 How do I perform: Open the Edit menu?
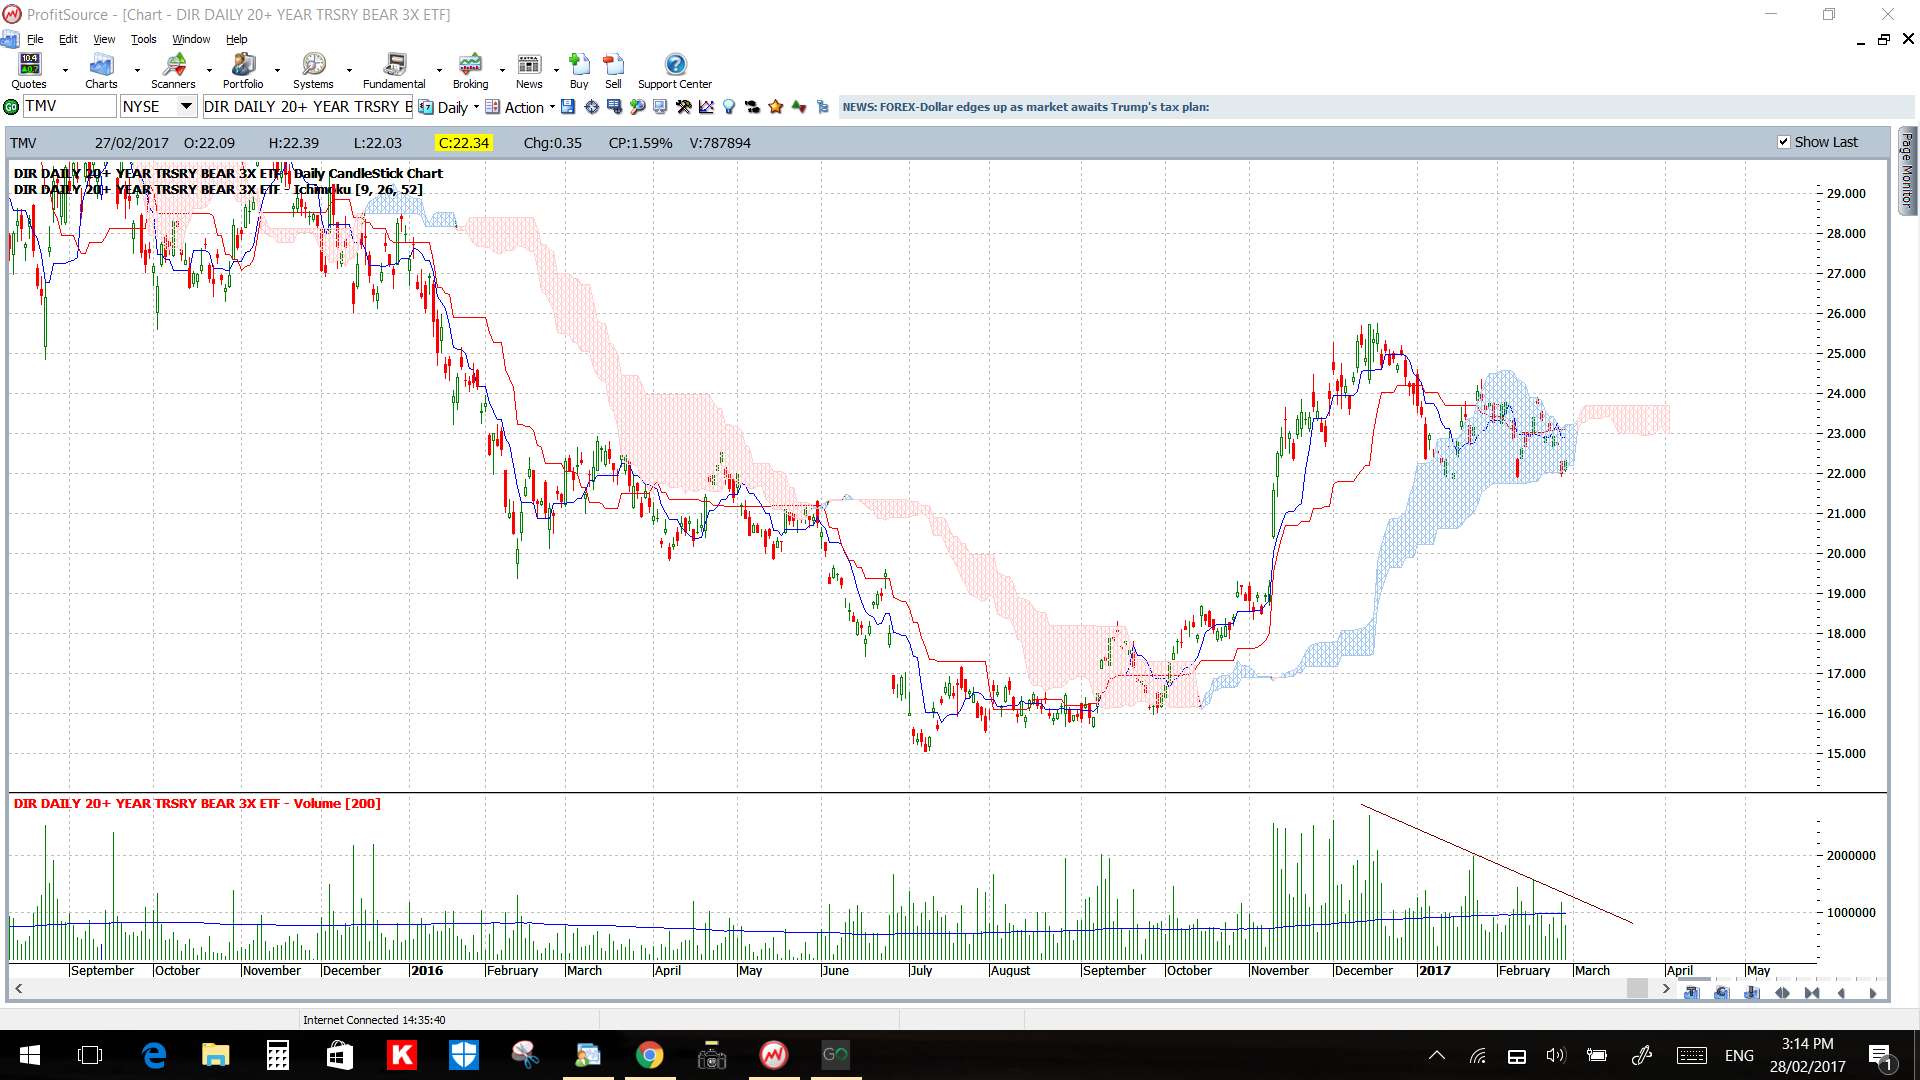click(68, 39)
